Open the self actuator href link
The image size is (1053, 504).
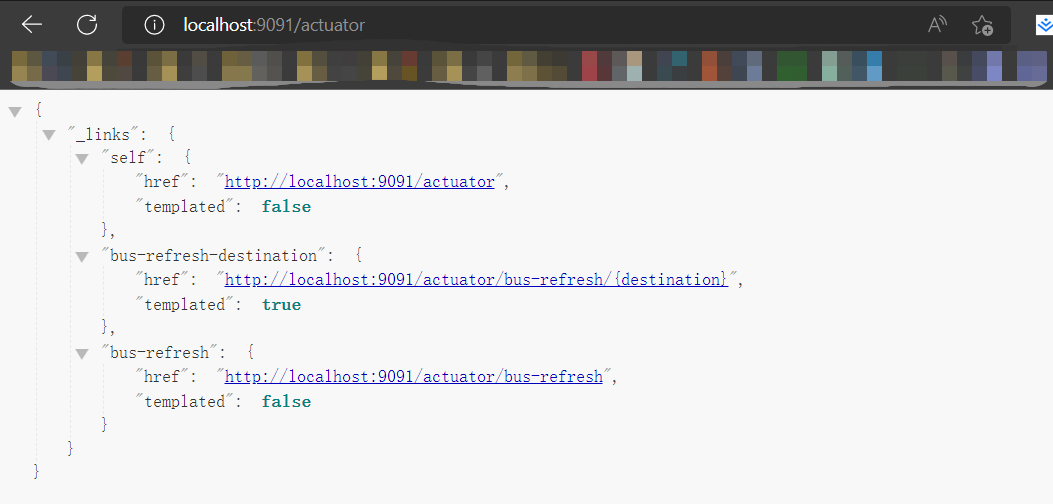359,182
